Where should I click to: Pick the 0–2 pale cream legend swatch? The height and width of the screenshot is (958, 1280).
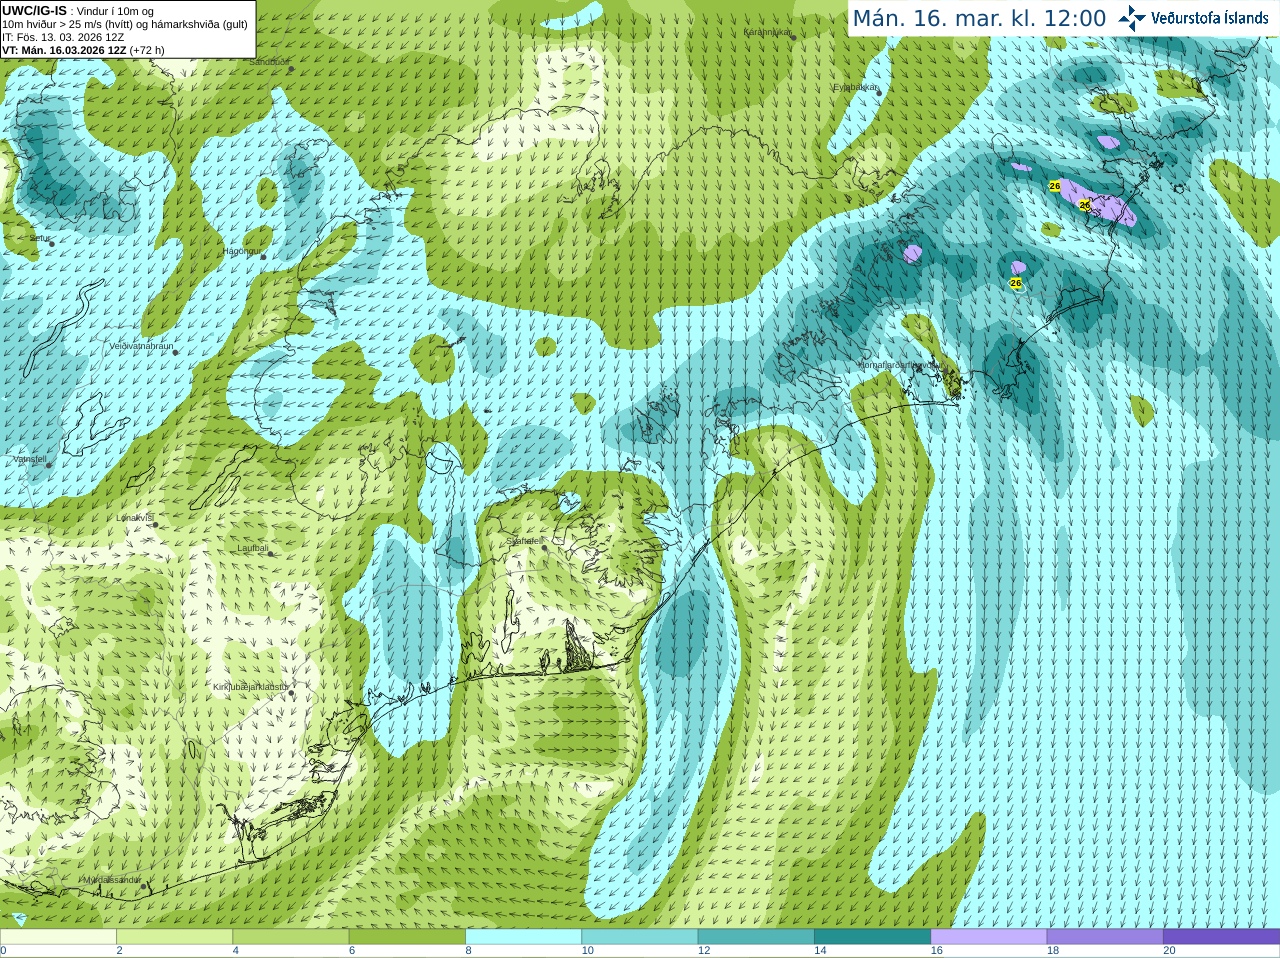[x=58, y=937]
